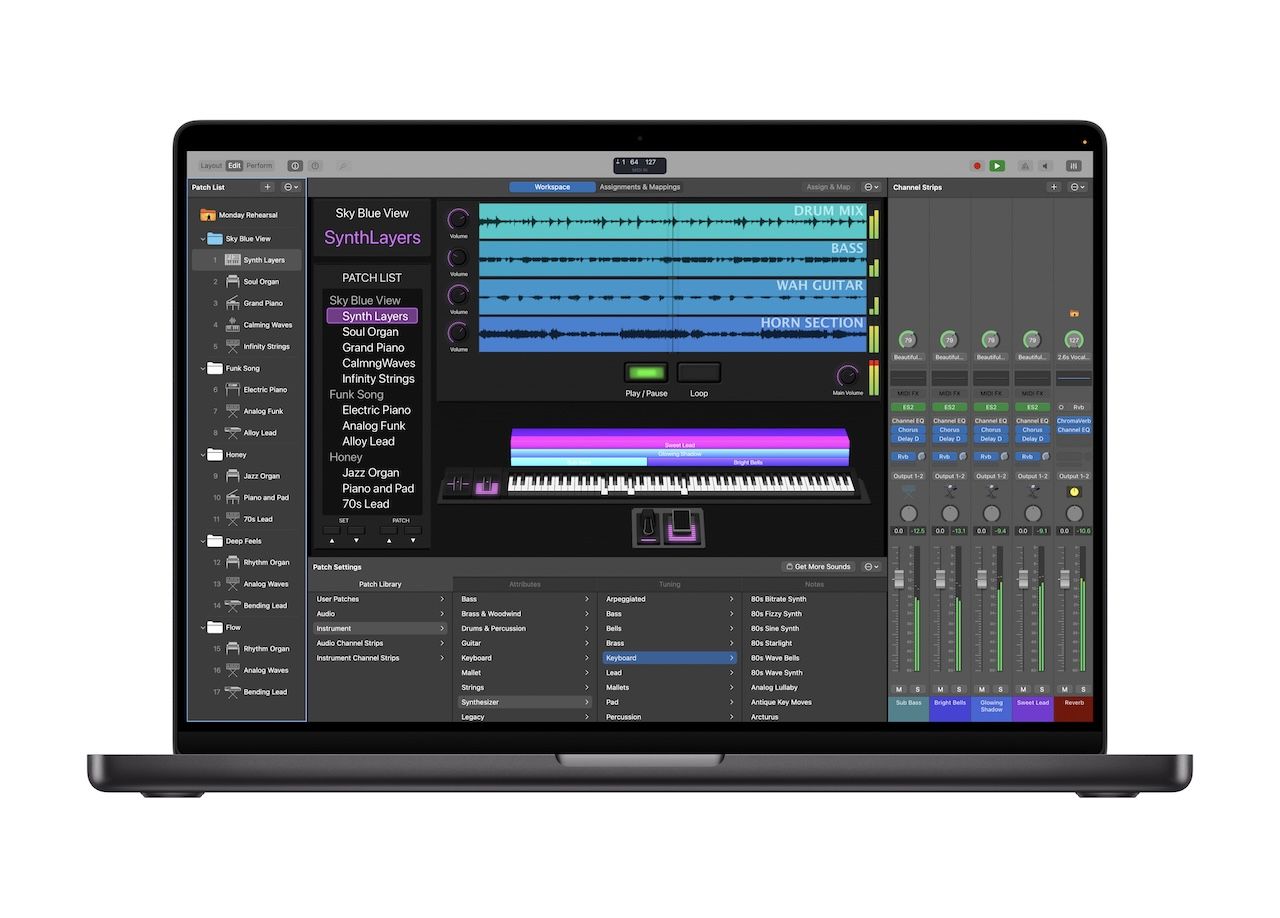Select the Calming Waves patch icon
Image resolution: width=1280 pixels, height=918 pixels.
(x=232, y=325)
